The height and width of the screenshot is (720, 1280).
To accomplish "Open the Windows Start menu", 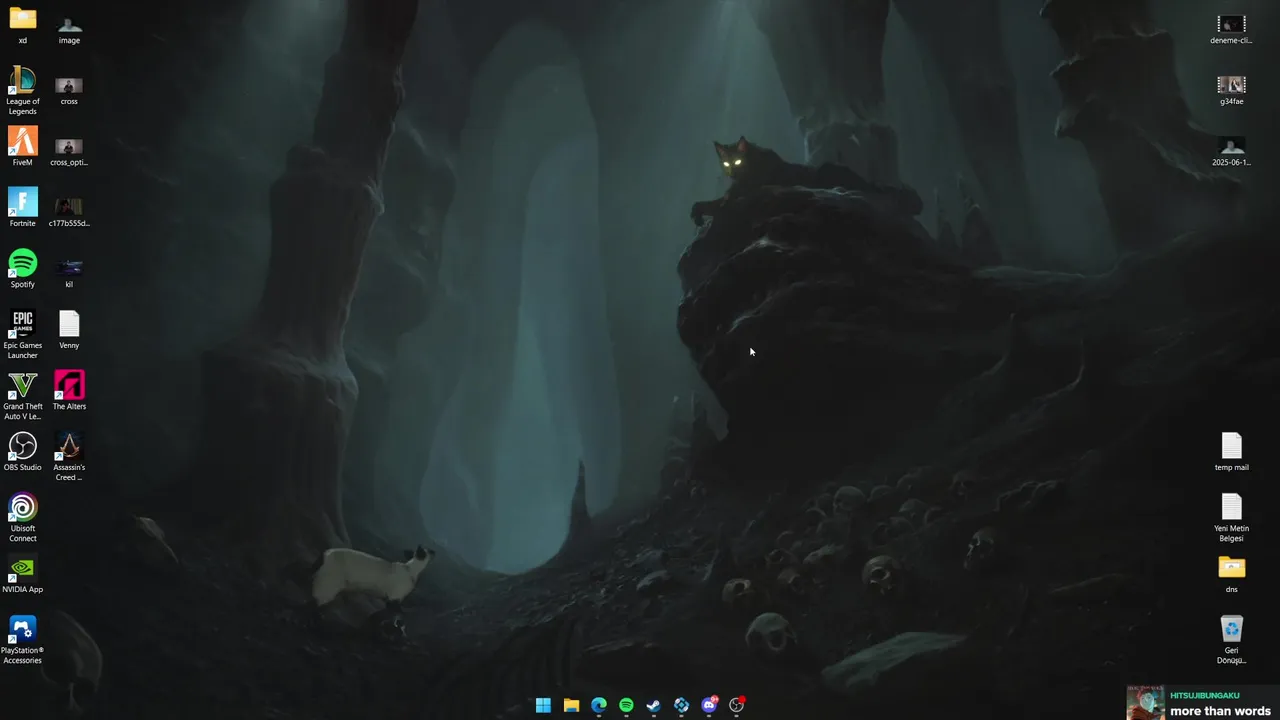I will point(543,705).
